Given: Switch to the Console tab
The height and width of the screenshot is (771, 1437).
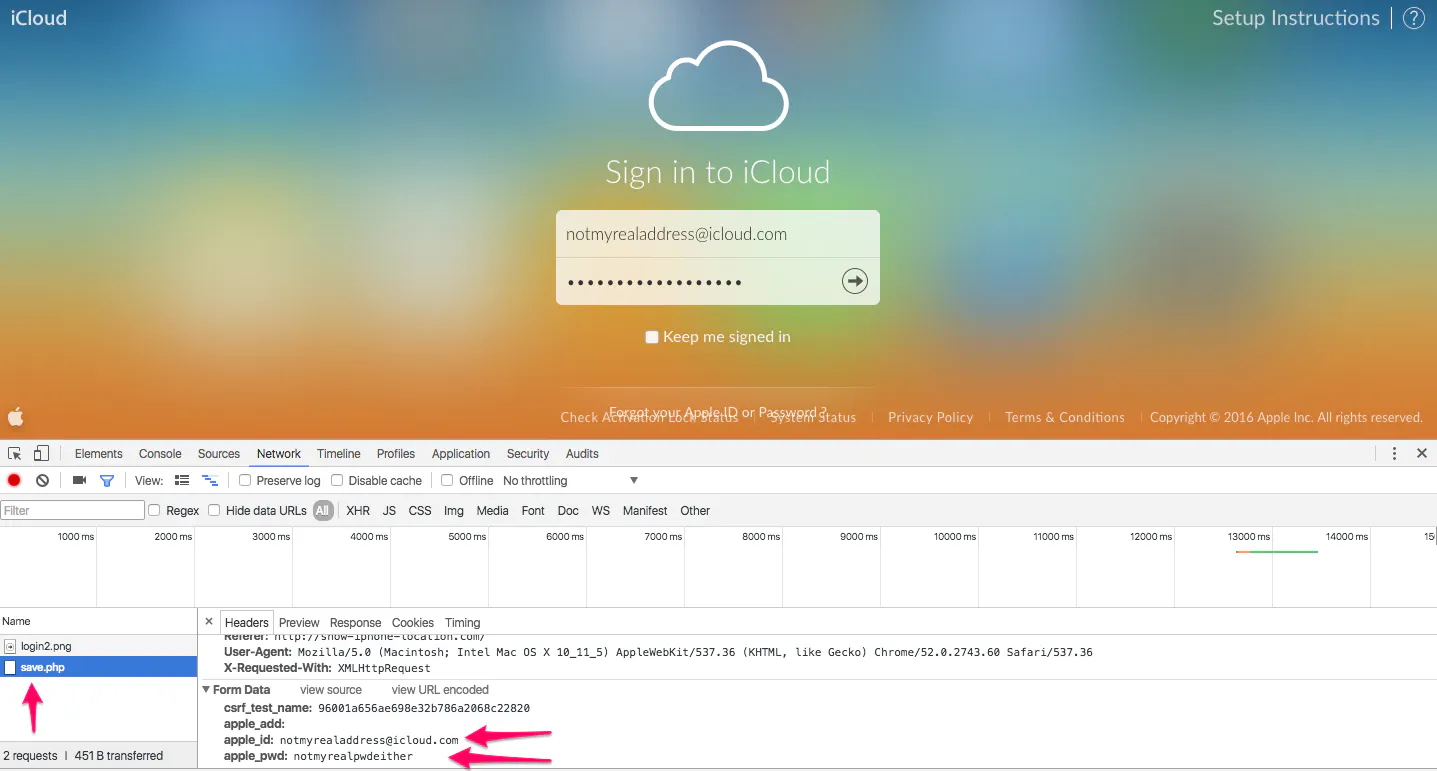Looking at the screenshot, I should 159,453.
